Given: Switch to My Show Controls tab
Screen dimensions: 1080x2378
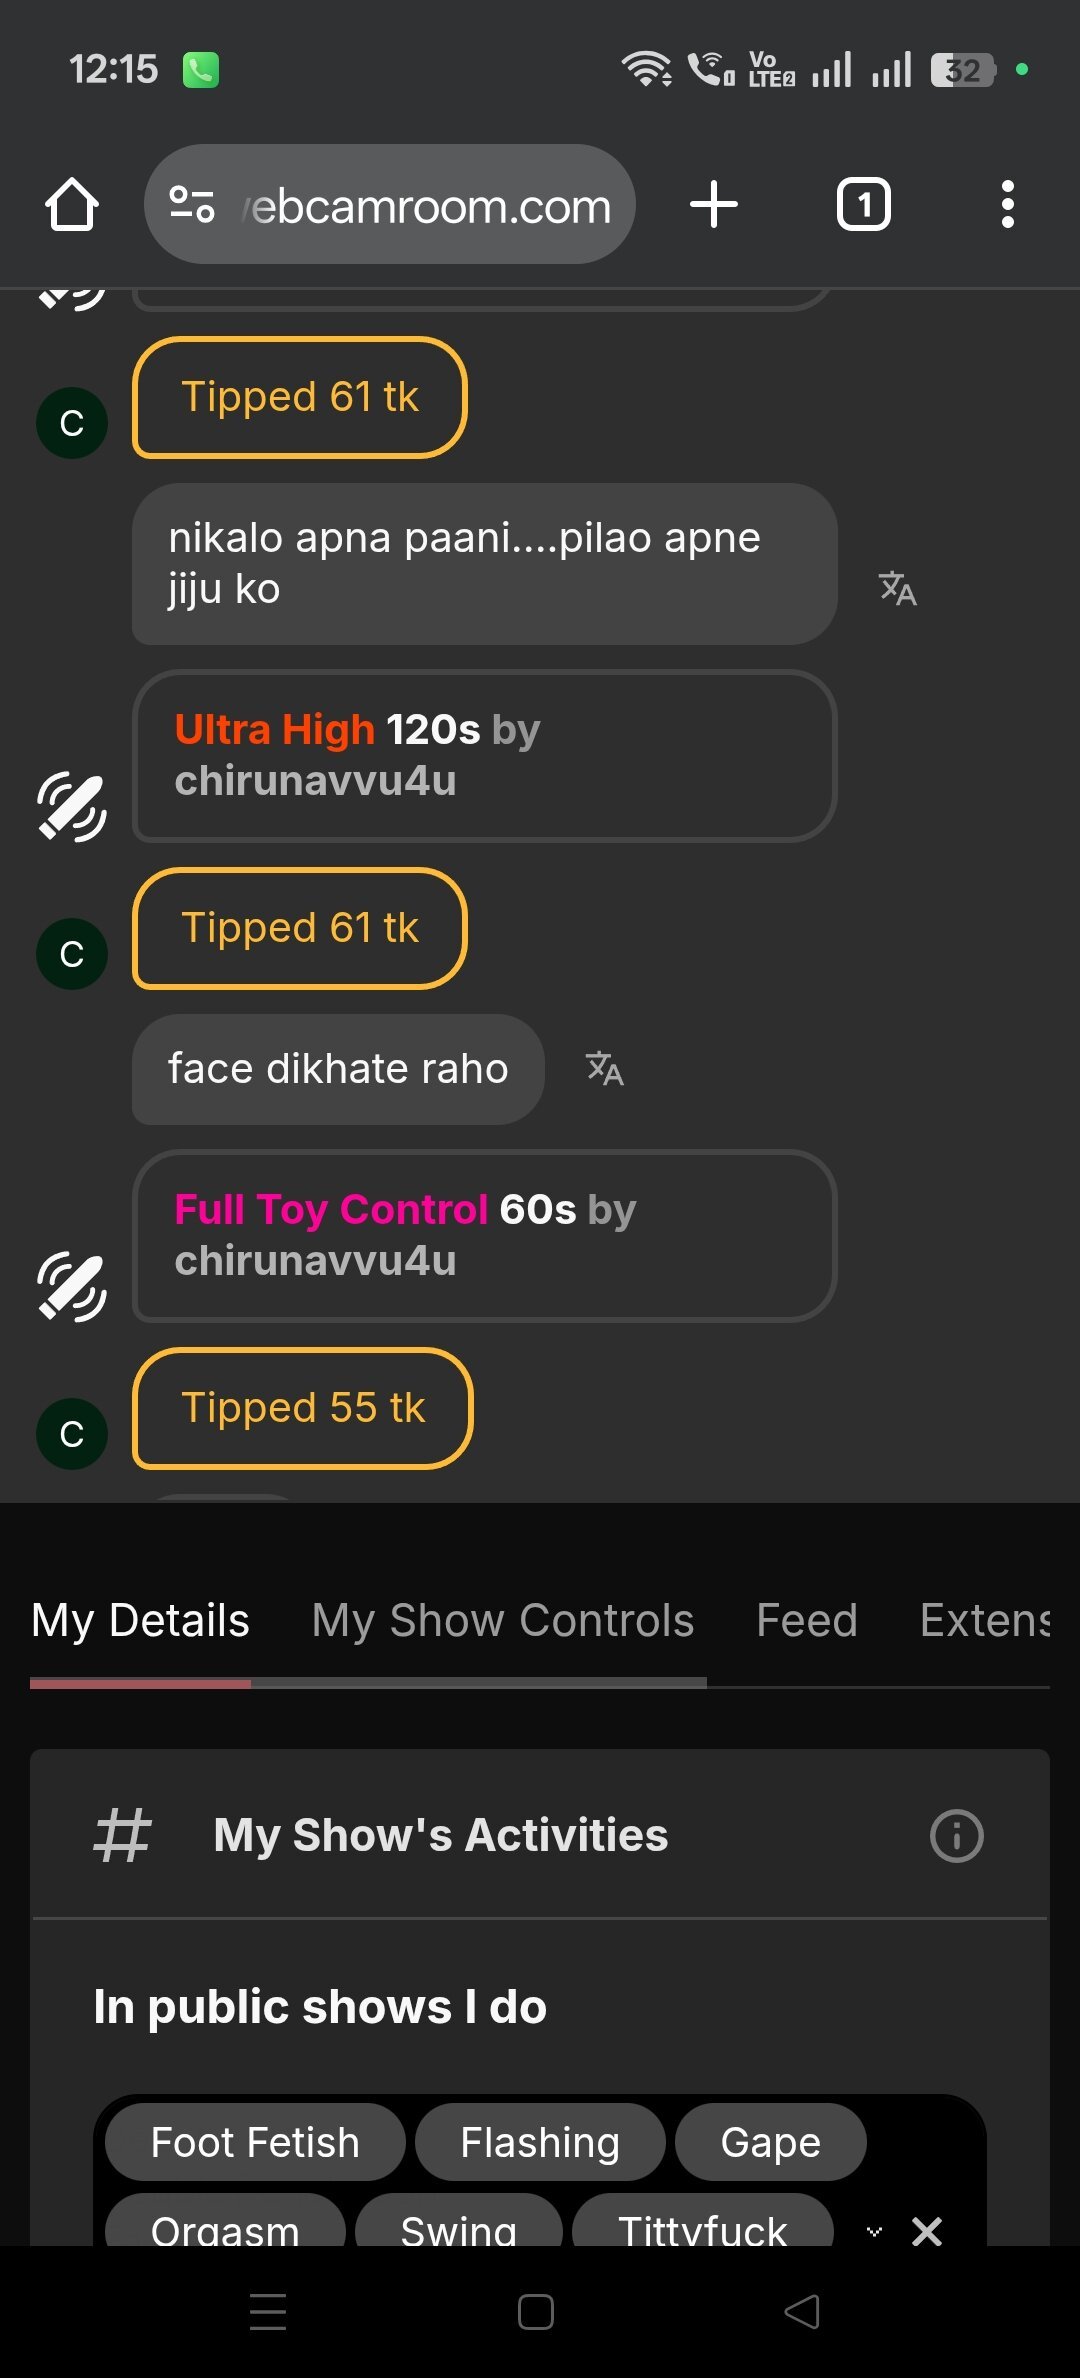Looking at the screenshot, I should pyautogui.click(x=502, y=1621).
